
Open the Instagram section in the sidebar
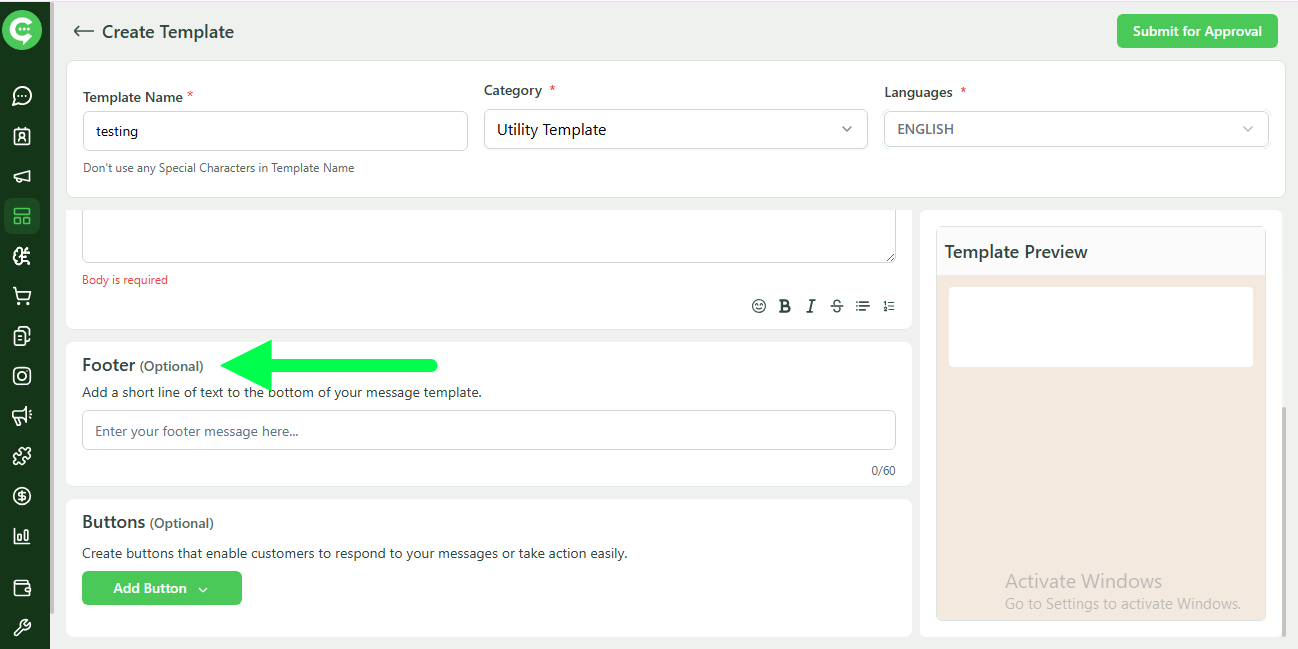22,375
